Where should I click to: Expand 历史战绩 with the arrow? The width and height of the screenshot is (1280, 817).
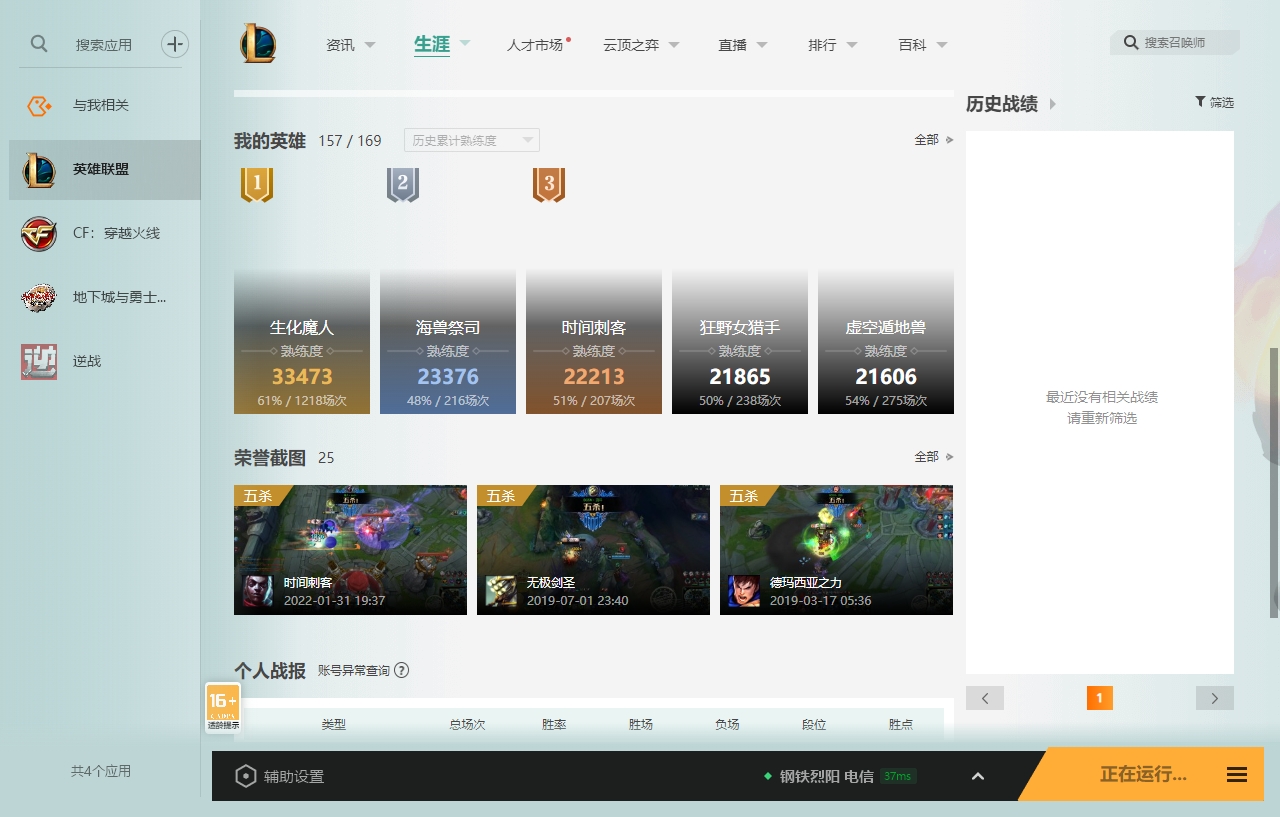1053,104
